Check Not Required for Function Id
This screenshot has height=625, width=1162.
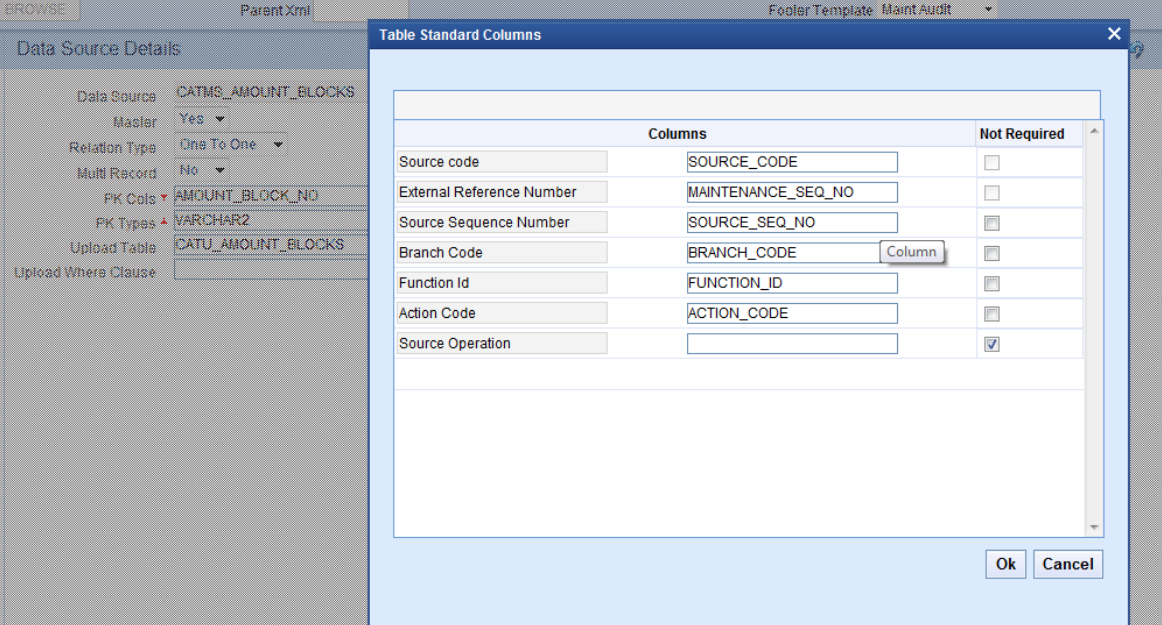[992, 284]
